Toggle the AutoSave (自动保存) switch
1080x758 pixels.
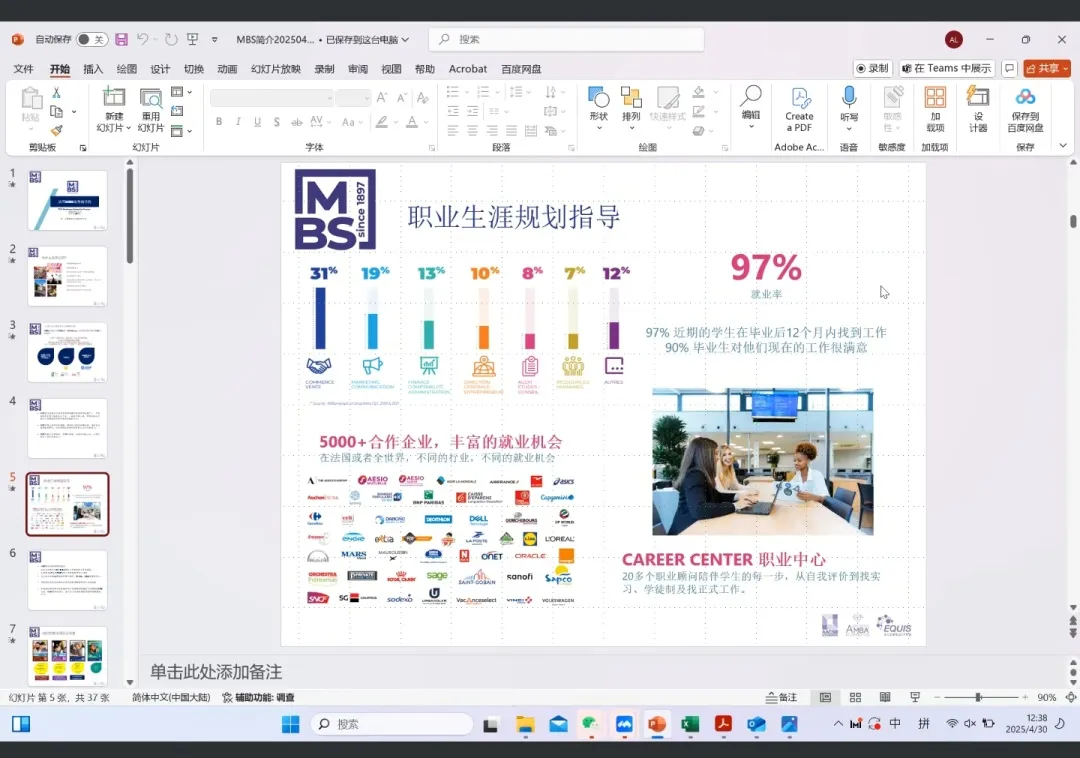[x=92, y=40]
